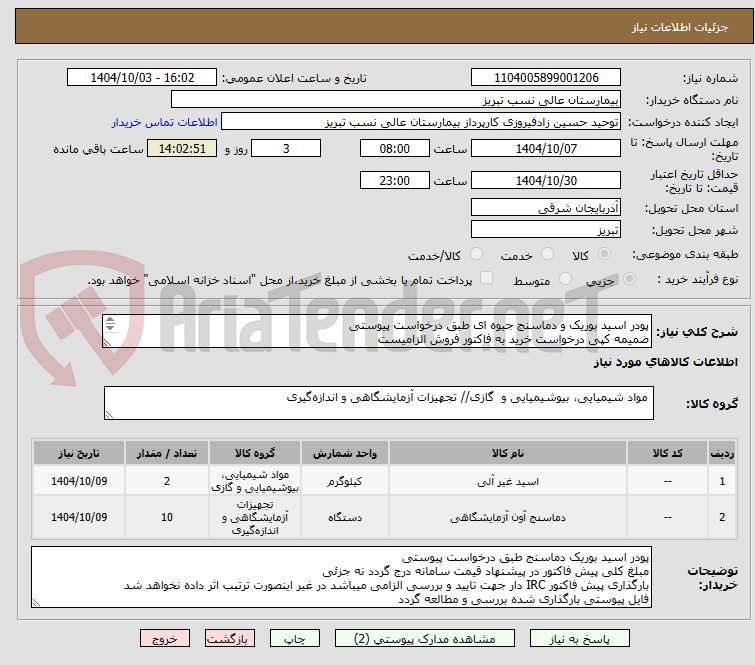Screen dimensions: 755x665
Task: Select the خدمت radio button
Action: point(547,254)
